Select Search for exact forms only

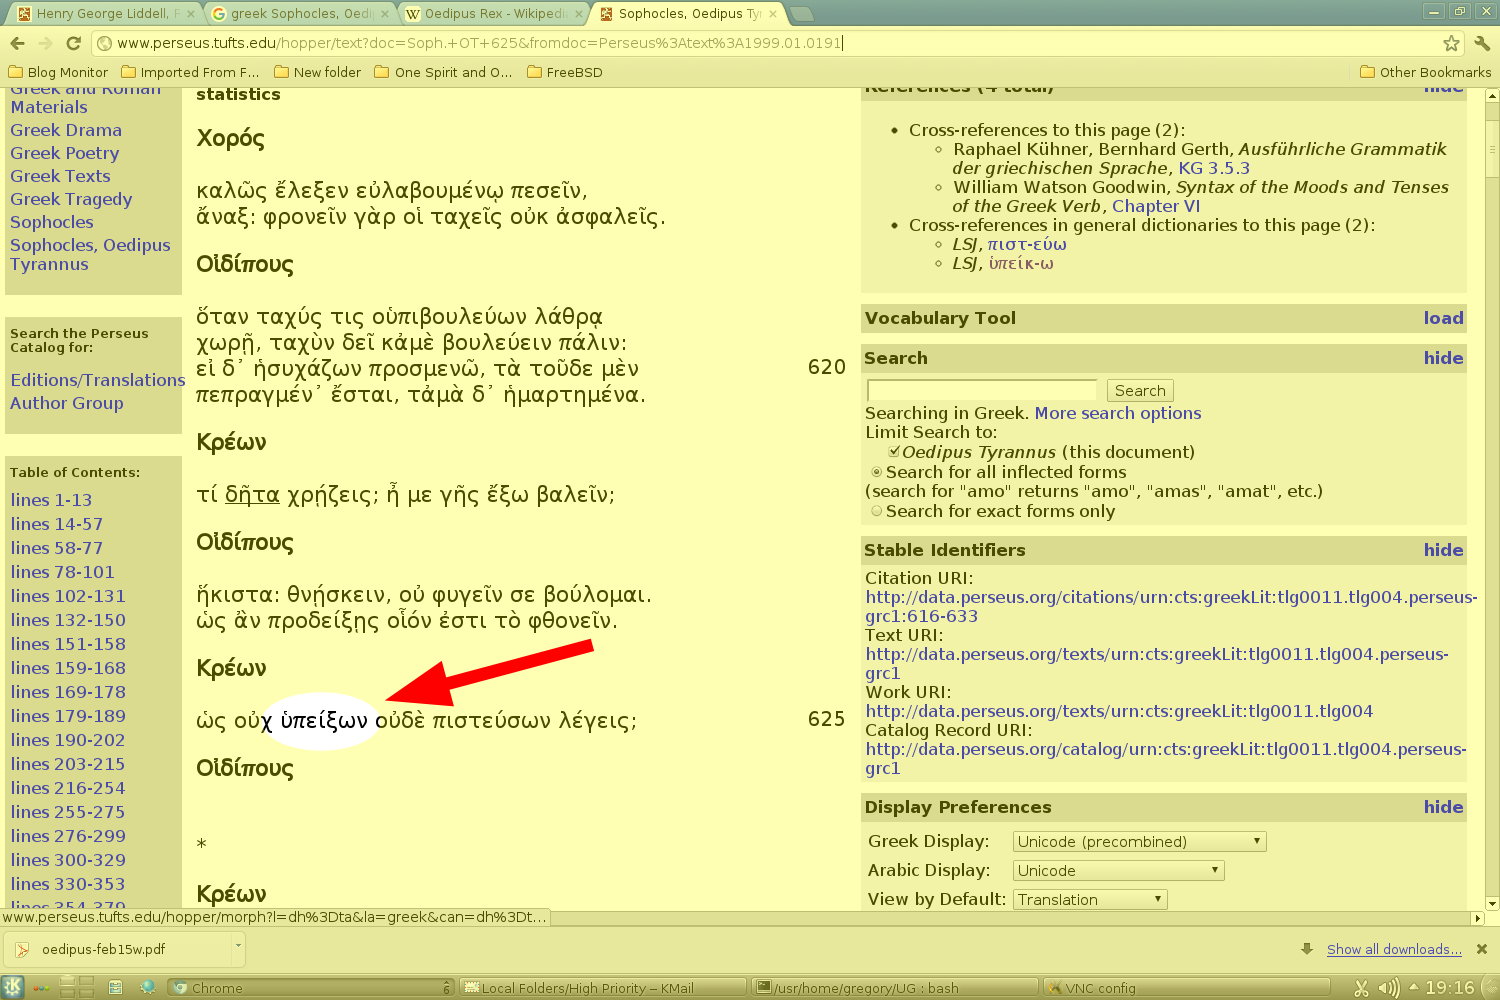[x=877, y=511]
